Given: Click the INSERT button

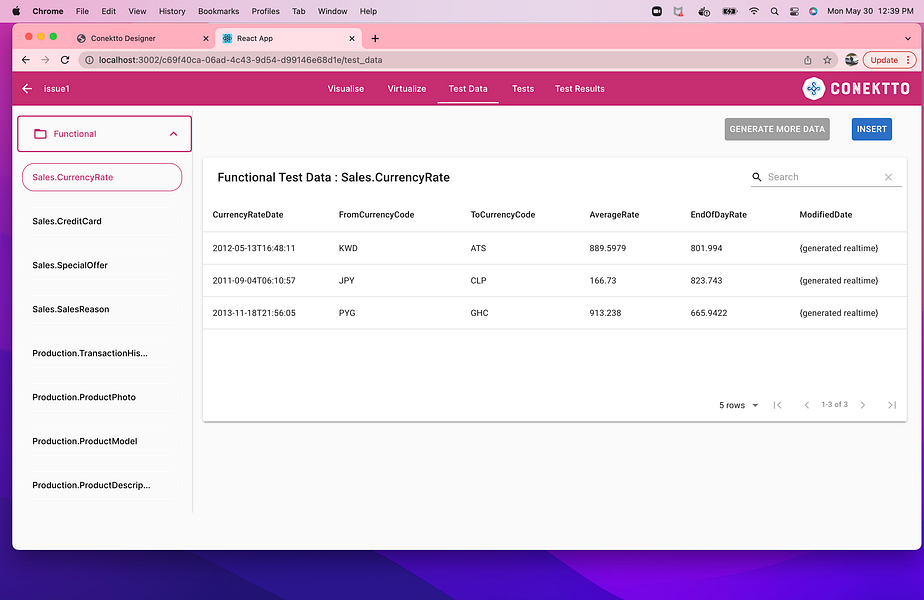Looking at the screenshot, I should [x=872, y=129].
